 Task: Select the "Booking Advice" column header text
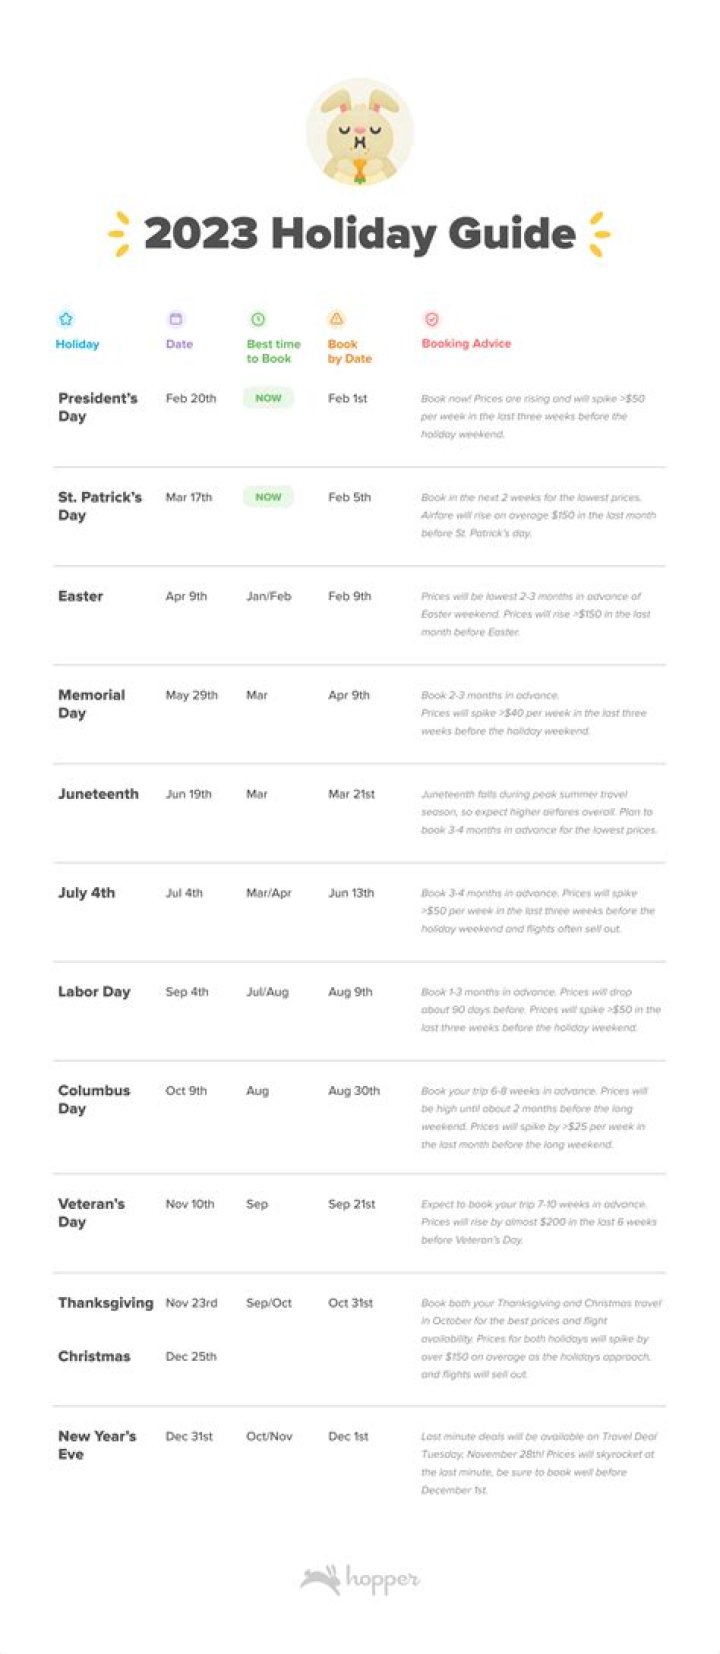pyautogui.click(x=466, y=343)
